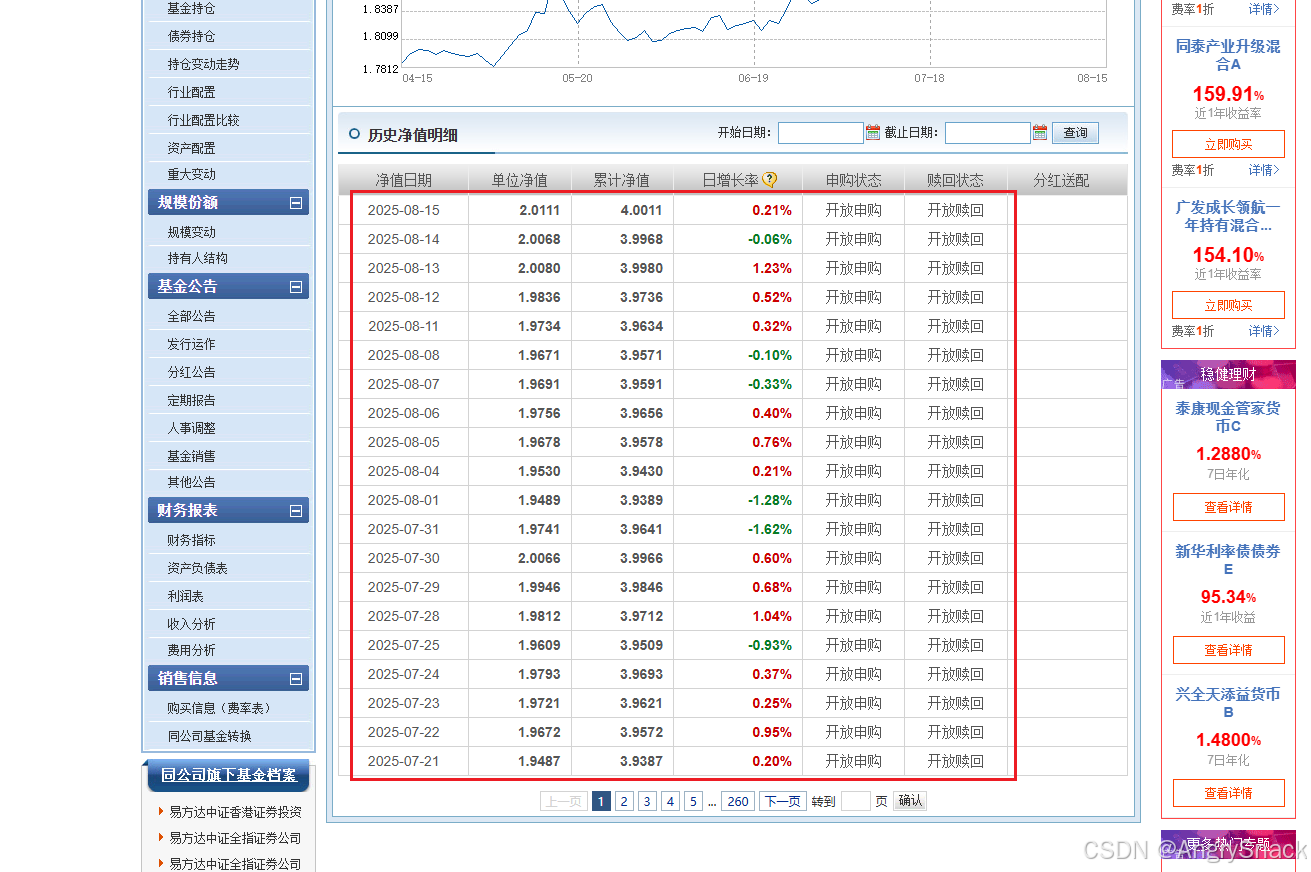Open the 易方达中证香港证券投资 fund link
The height and width of the screenshot is (872, 1311).
coord(235,812)
